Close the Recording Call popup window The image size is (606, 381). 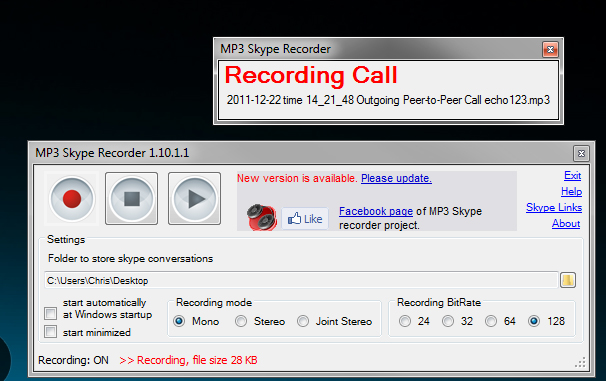tap(550, 49)
